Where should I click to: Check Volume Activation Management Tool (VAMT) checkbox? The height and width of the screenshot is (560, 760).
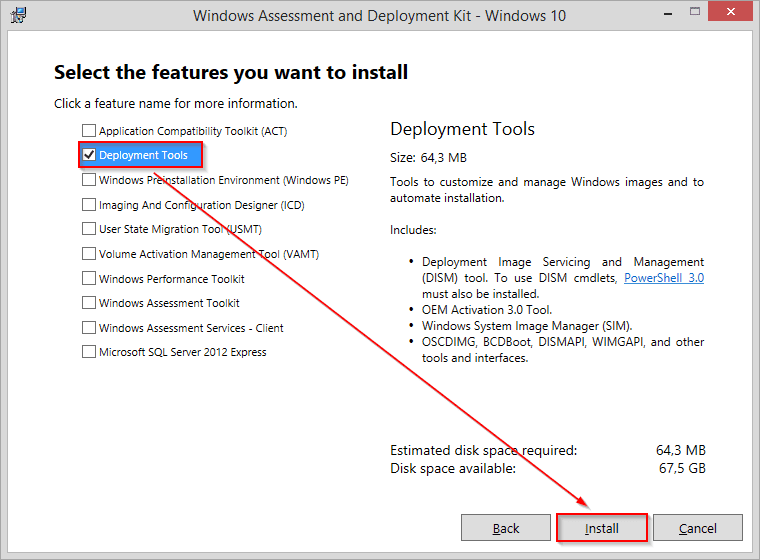(x=89, y=254)
